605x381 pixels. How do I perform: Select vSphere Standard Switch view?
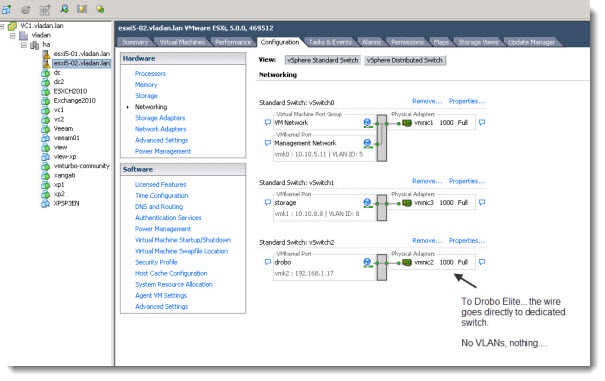tap(323, 60)
